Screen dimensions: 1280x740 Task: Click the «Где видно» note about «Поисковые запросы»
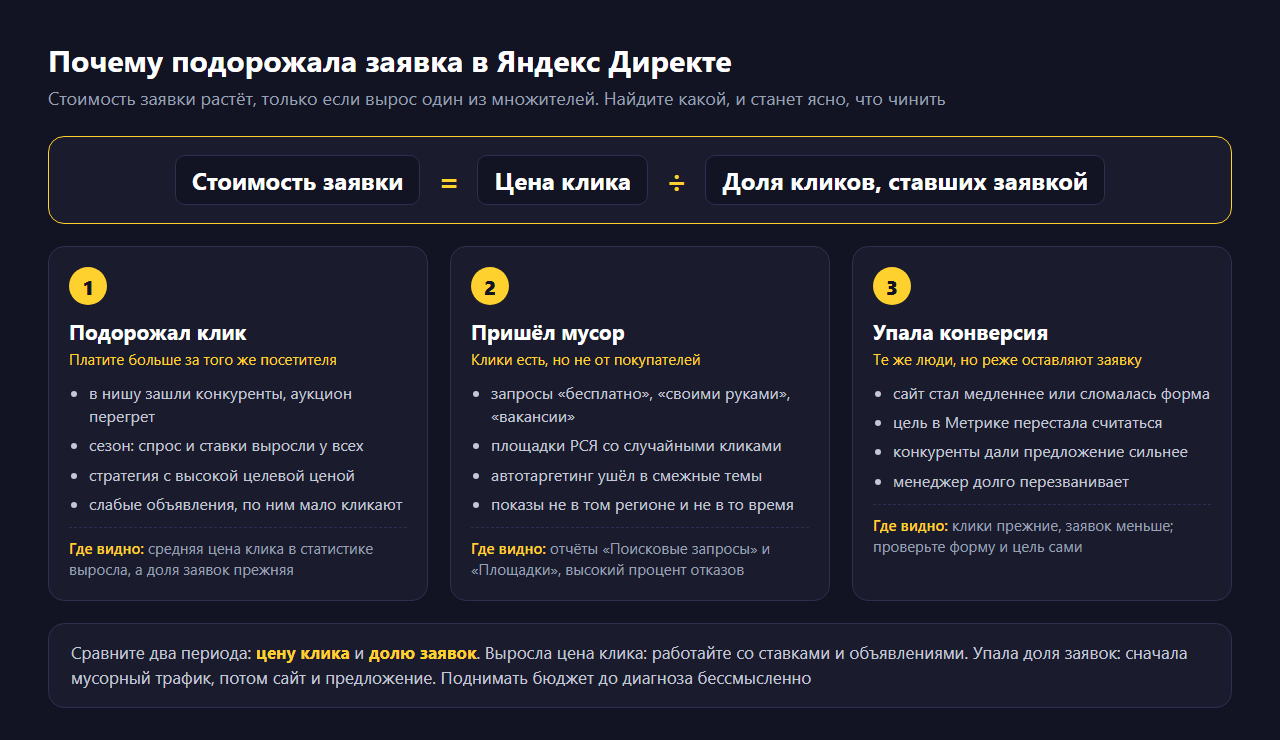point(621,559)
